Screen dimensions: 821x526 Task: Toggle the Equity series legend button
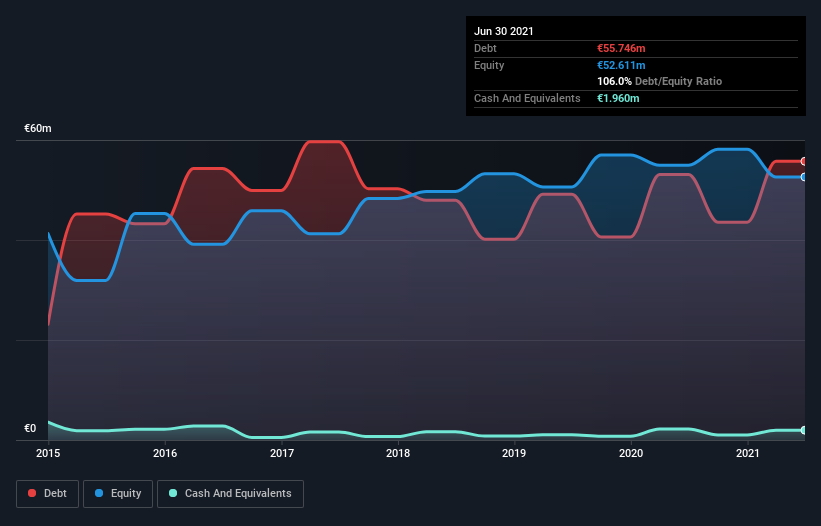point(118,494)
